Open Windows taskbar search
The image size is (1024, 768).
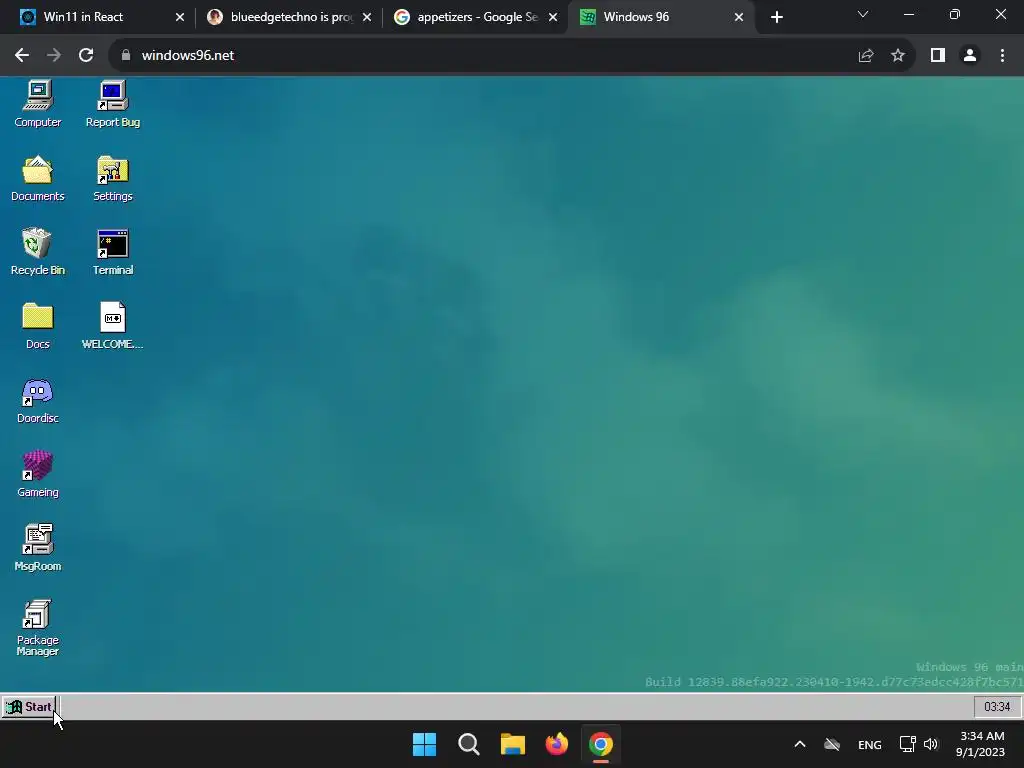pos(469,744)
